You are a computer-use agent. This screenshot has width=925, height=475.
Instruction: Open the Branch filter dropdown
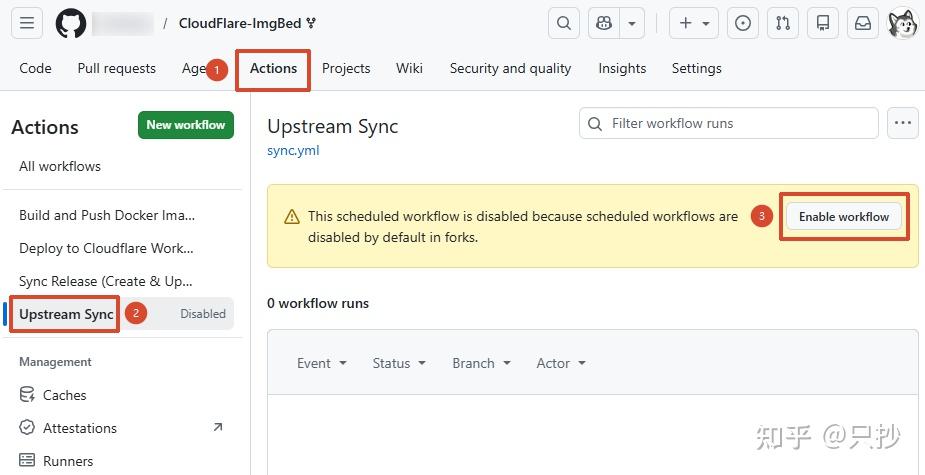(481, 363)
